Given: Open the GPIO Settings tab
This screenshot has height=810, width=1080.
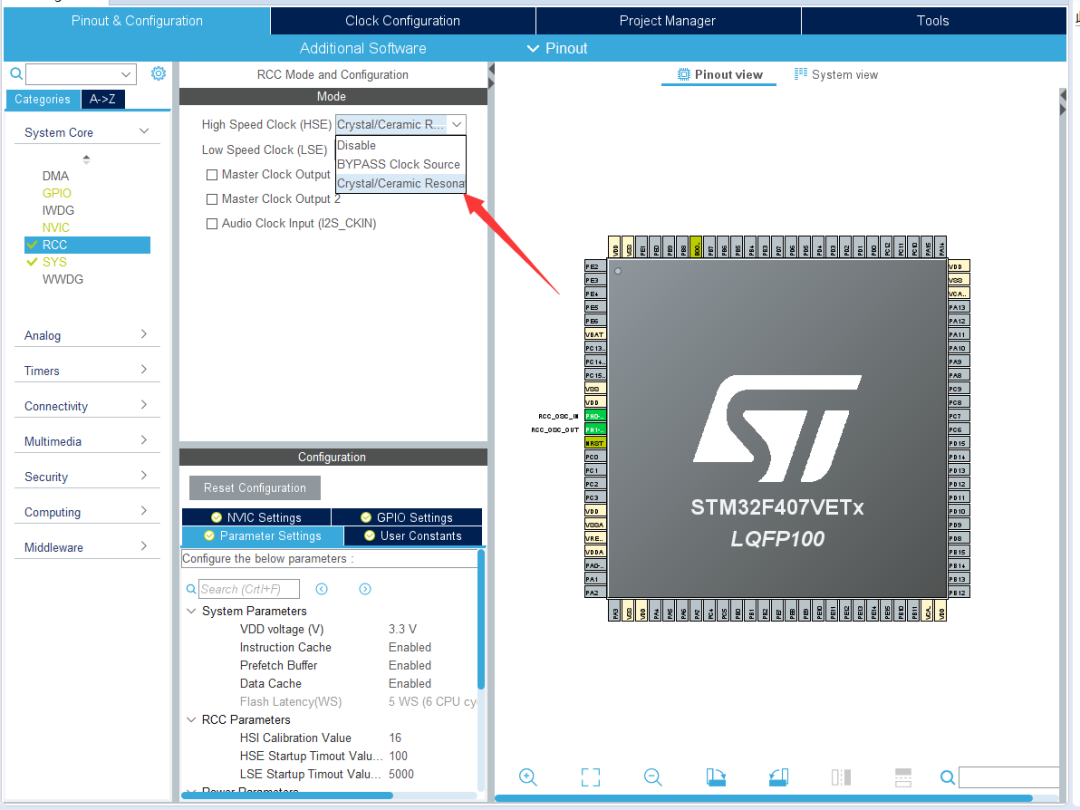Looking at the screenshot, I should point(406,517).
